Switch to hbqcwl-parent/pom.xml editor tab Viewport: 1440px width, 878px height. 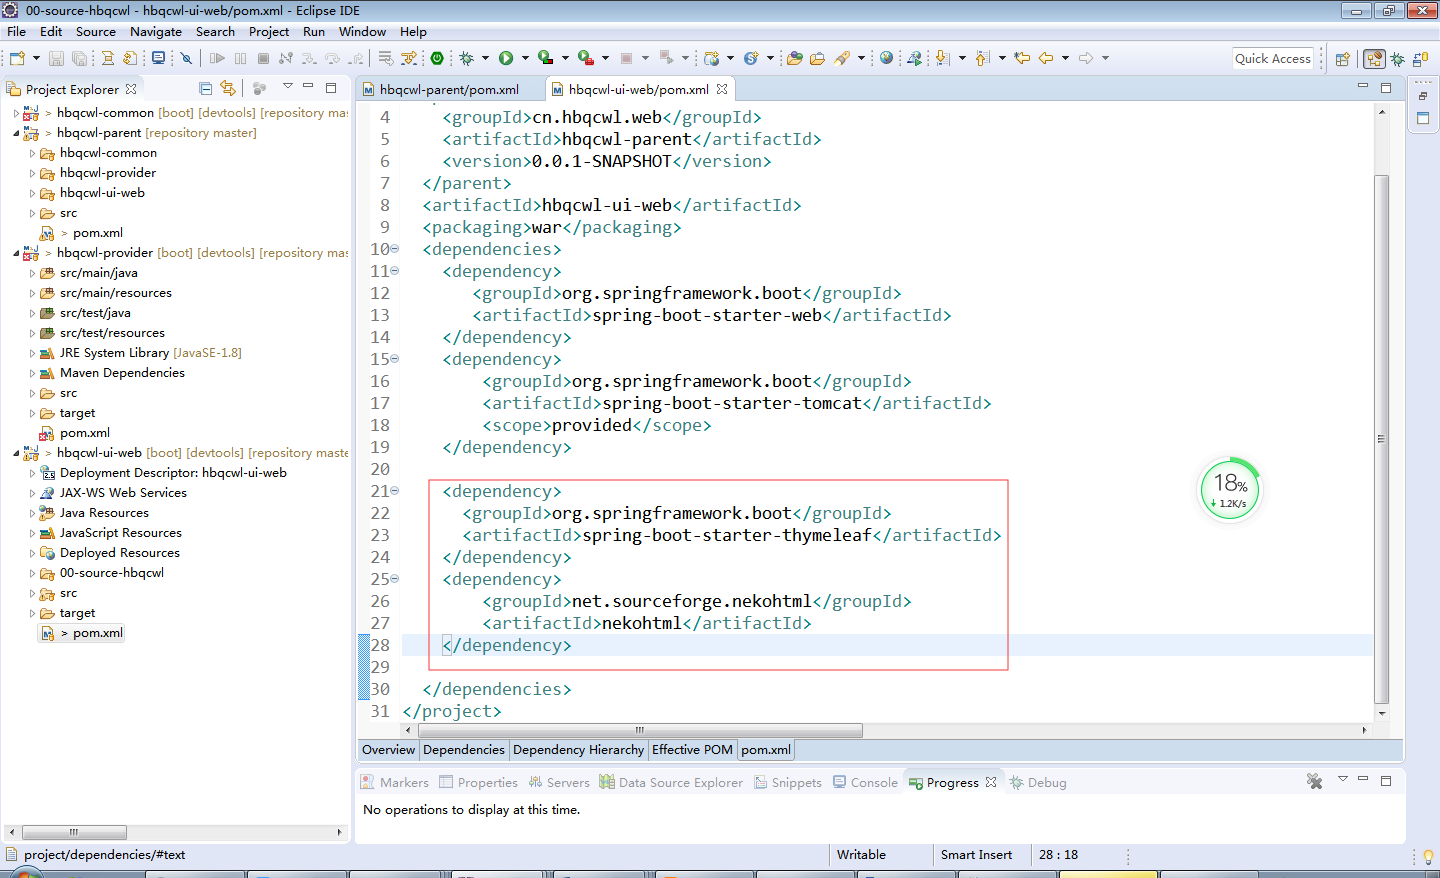(x=449, y=89)
